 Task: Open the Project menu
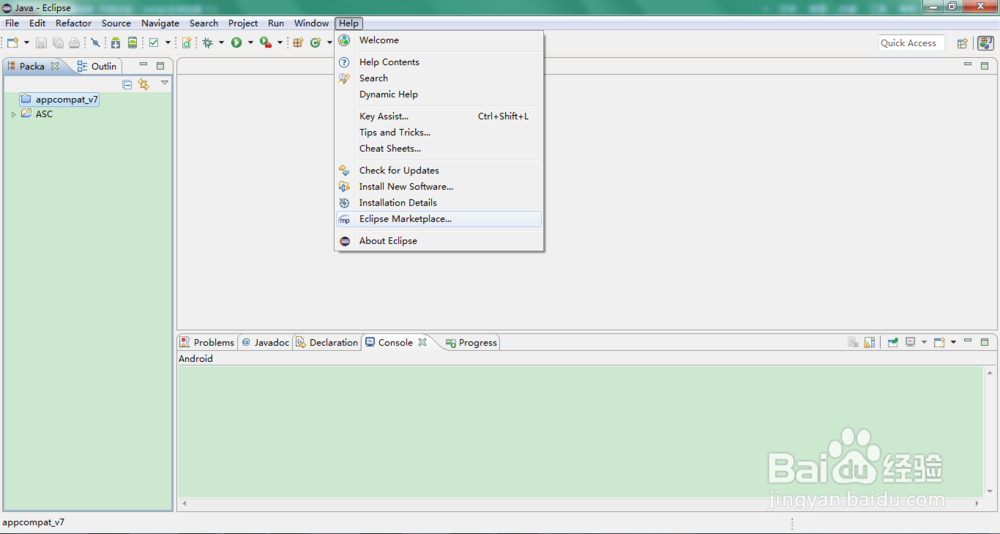[x=243, y=23]
